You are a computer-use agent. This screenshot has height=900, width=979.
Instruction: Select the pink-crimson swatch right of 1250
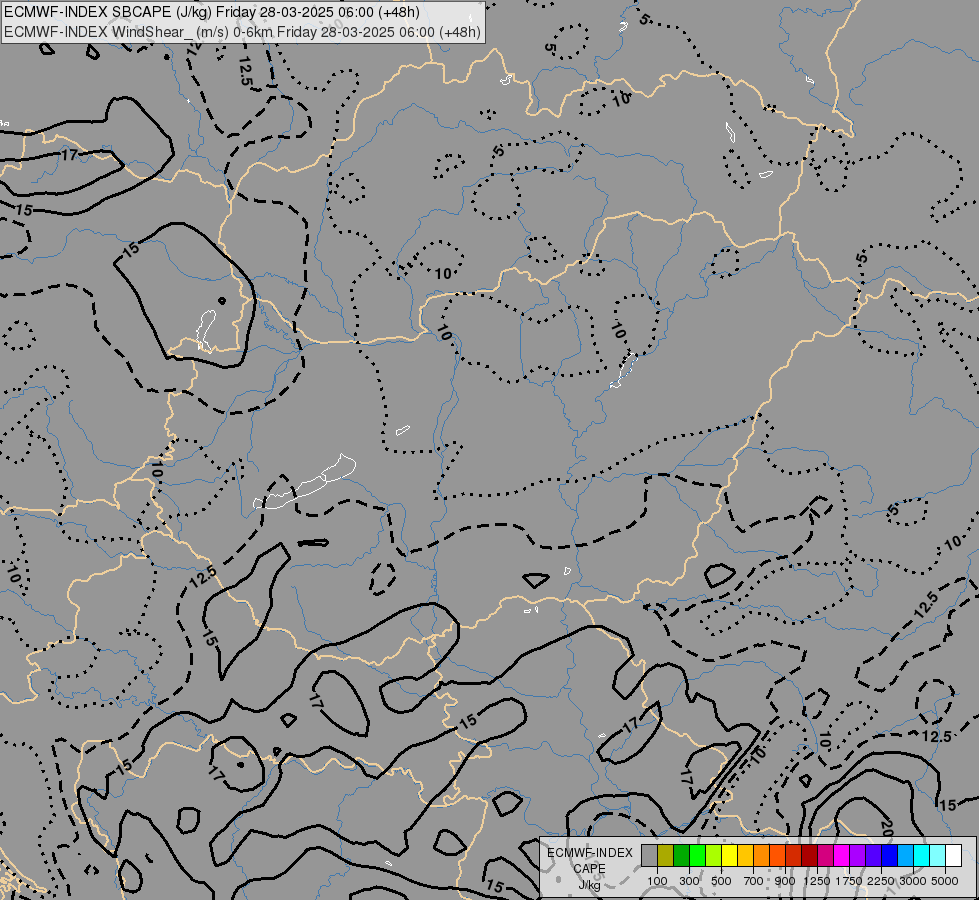click(x=826, y=856)
